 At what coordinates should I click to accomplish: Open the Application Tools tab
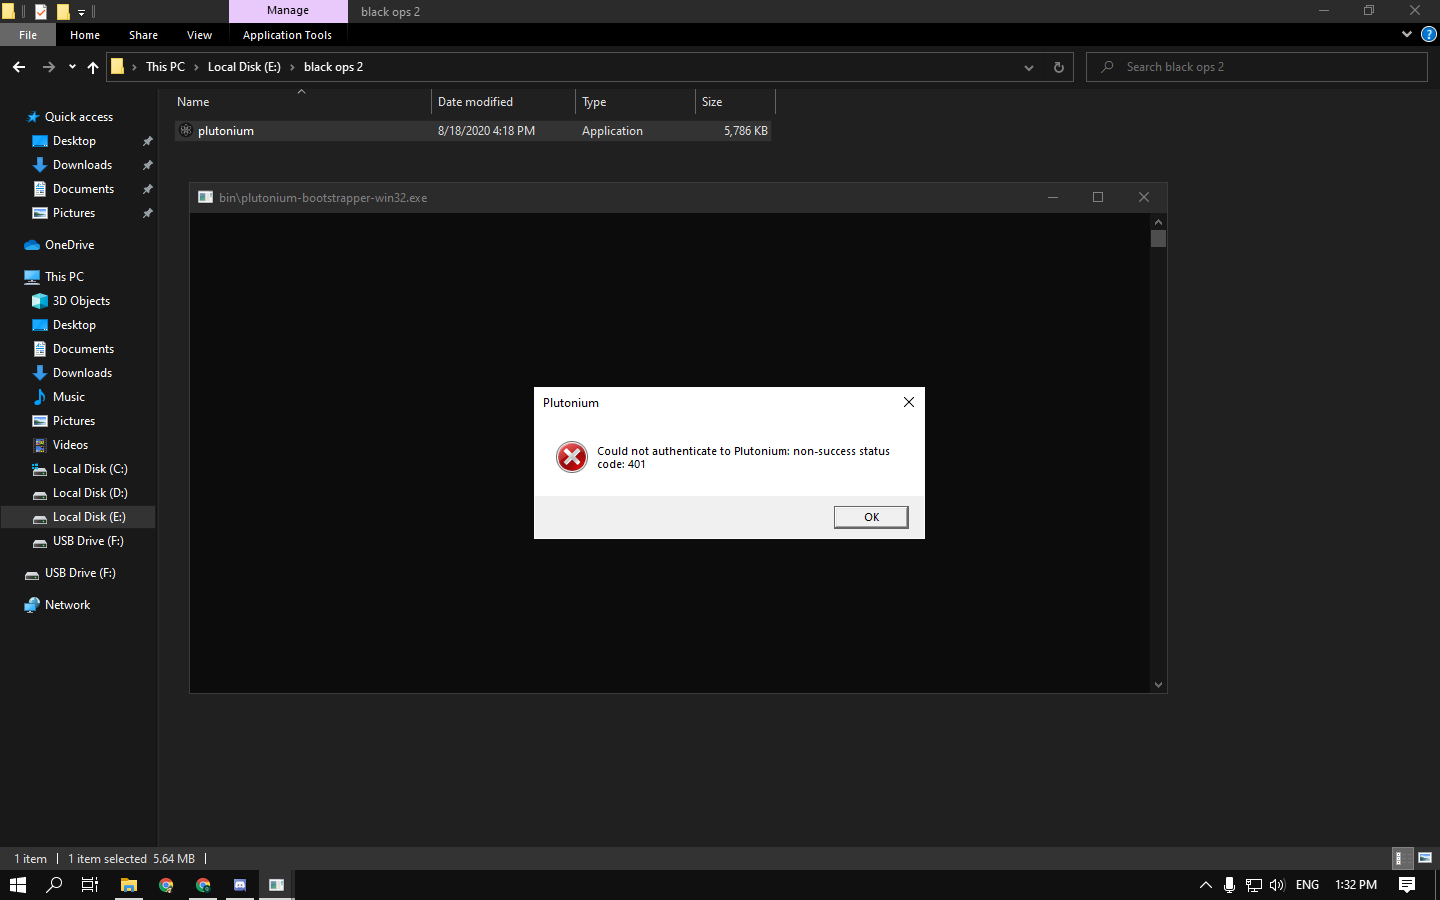287,35
